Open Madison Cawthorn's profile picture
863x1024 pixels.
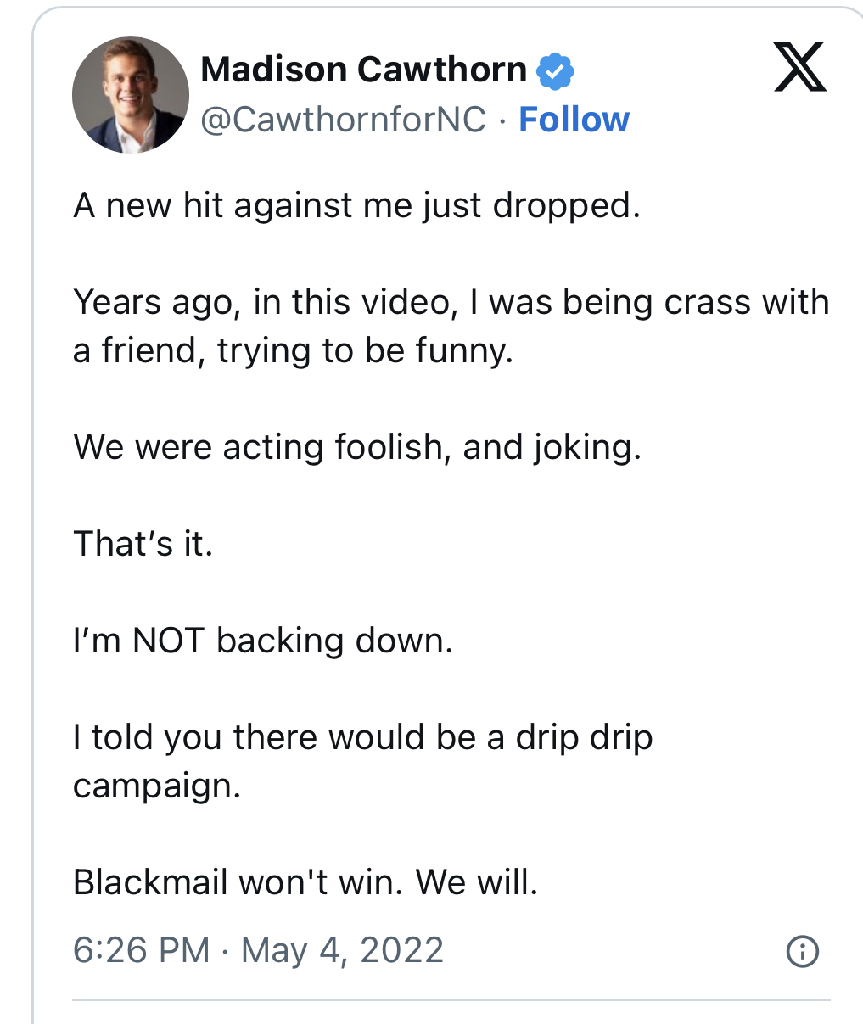(131, 95)
